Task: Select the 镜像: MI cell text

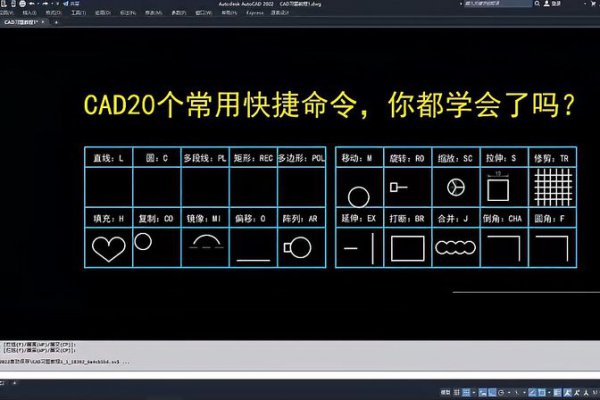Action: click(204, 219)
